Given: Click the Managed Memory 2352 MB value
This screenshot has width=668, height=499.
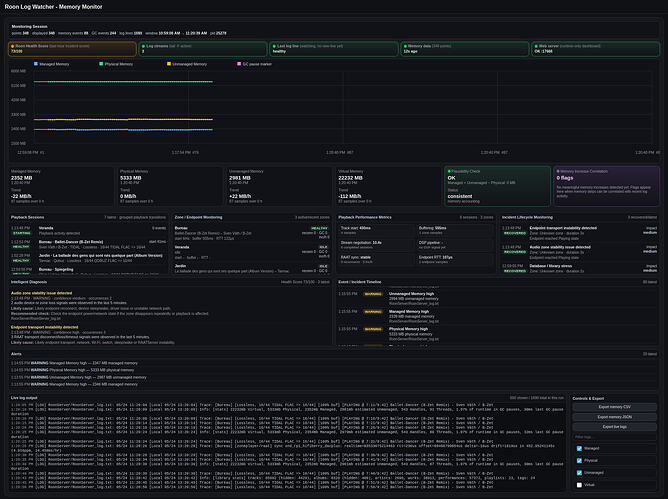Looking at the screenshot, I should (x=22, y=178).
